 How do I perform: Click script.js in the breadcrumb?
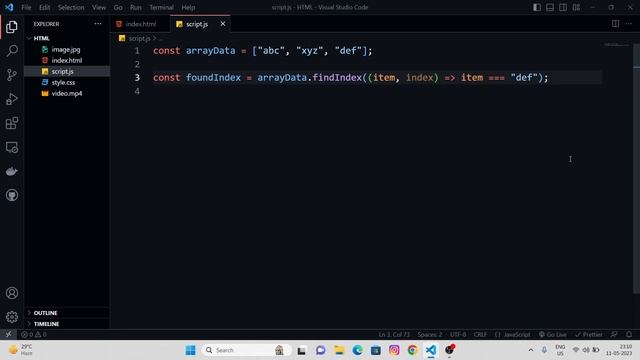tap(139, 38)
